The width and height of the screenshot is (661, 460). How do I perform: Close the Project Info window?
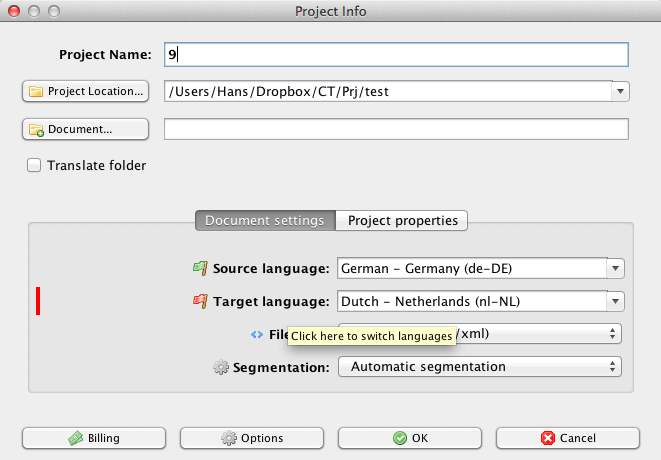(x=13, y=11)
